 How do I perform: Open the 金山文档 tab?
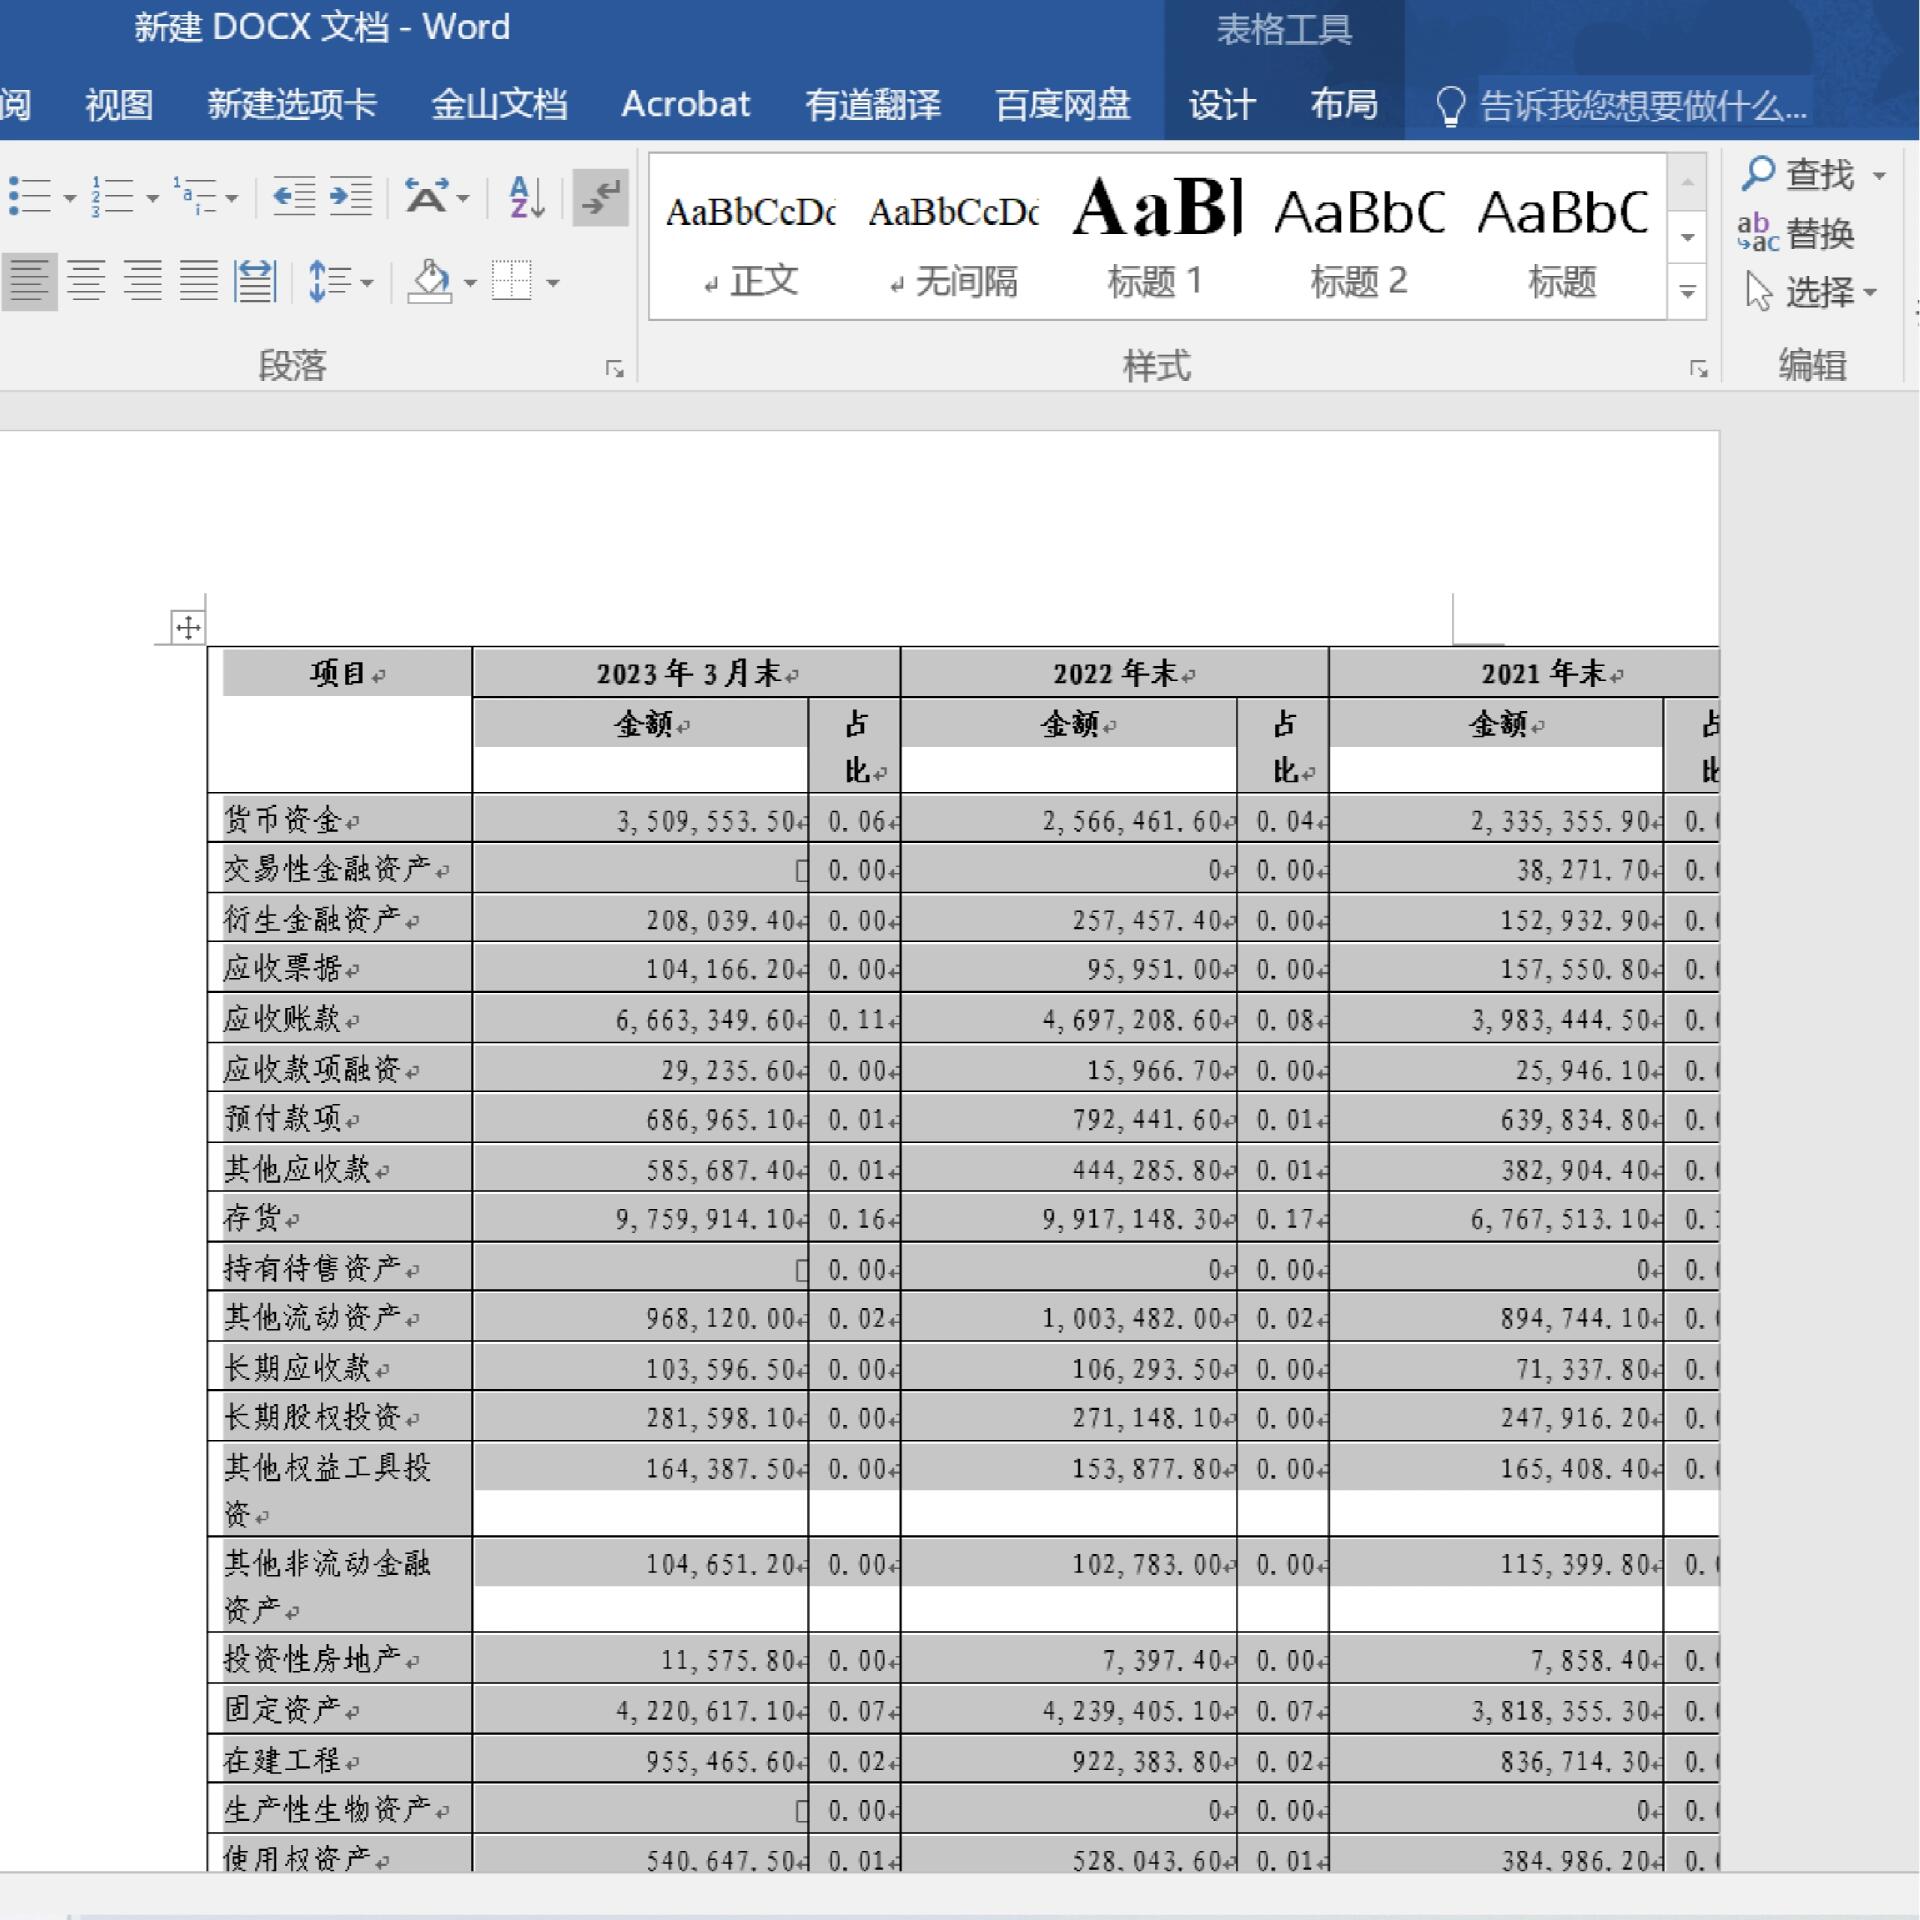499,104
